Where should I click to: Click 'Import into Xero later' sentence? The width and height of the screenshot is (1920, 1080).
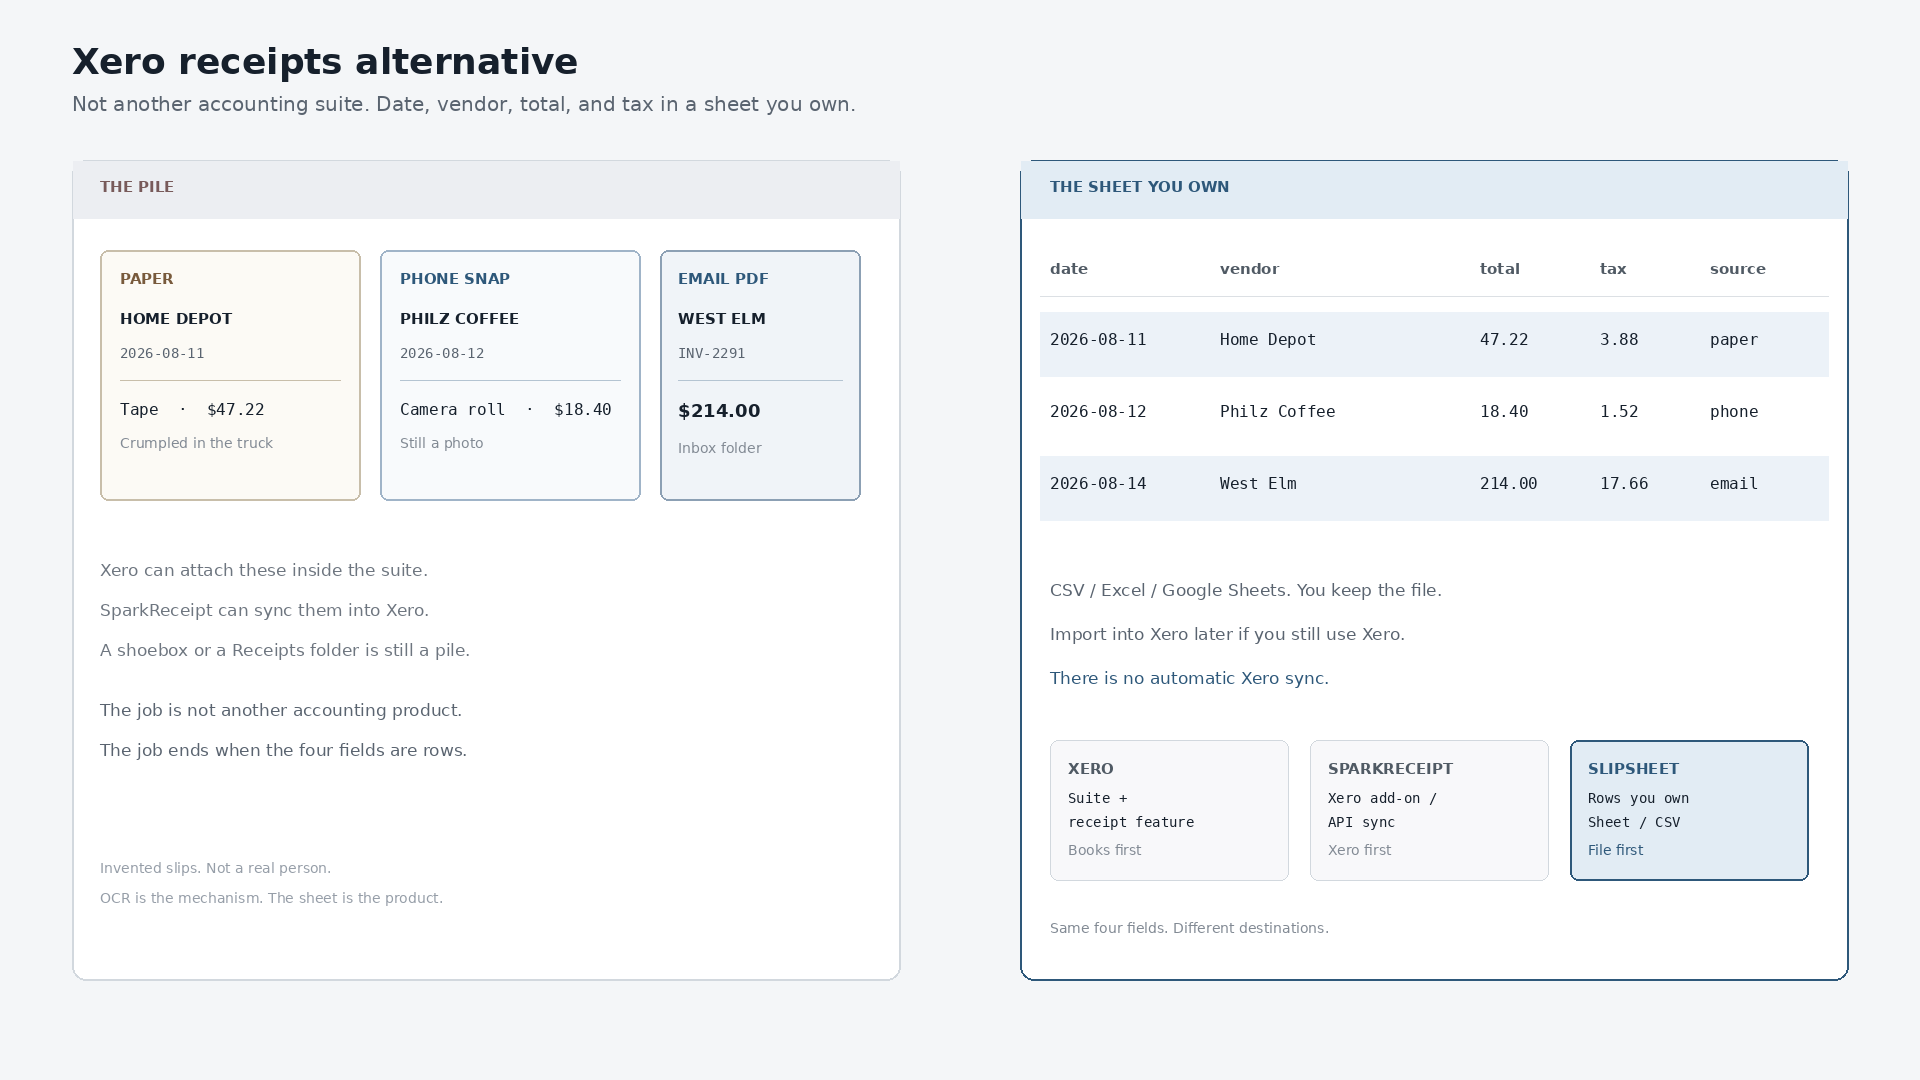(x=1227, y=634)
